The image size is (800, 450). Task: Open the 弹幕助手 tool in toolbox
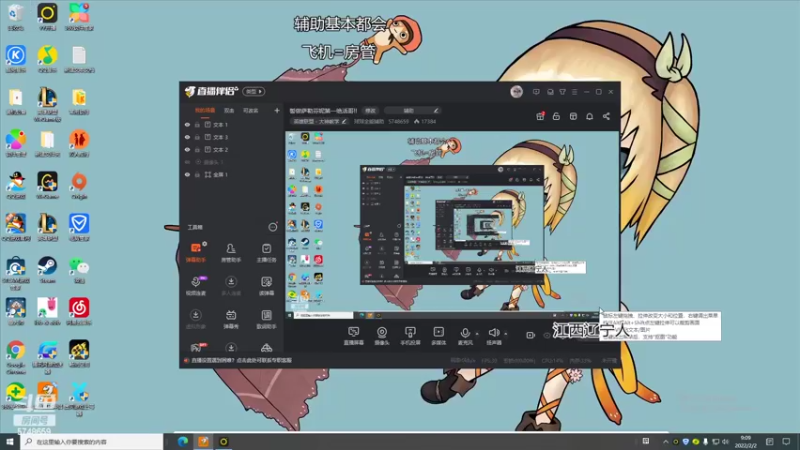(196, 253)
